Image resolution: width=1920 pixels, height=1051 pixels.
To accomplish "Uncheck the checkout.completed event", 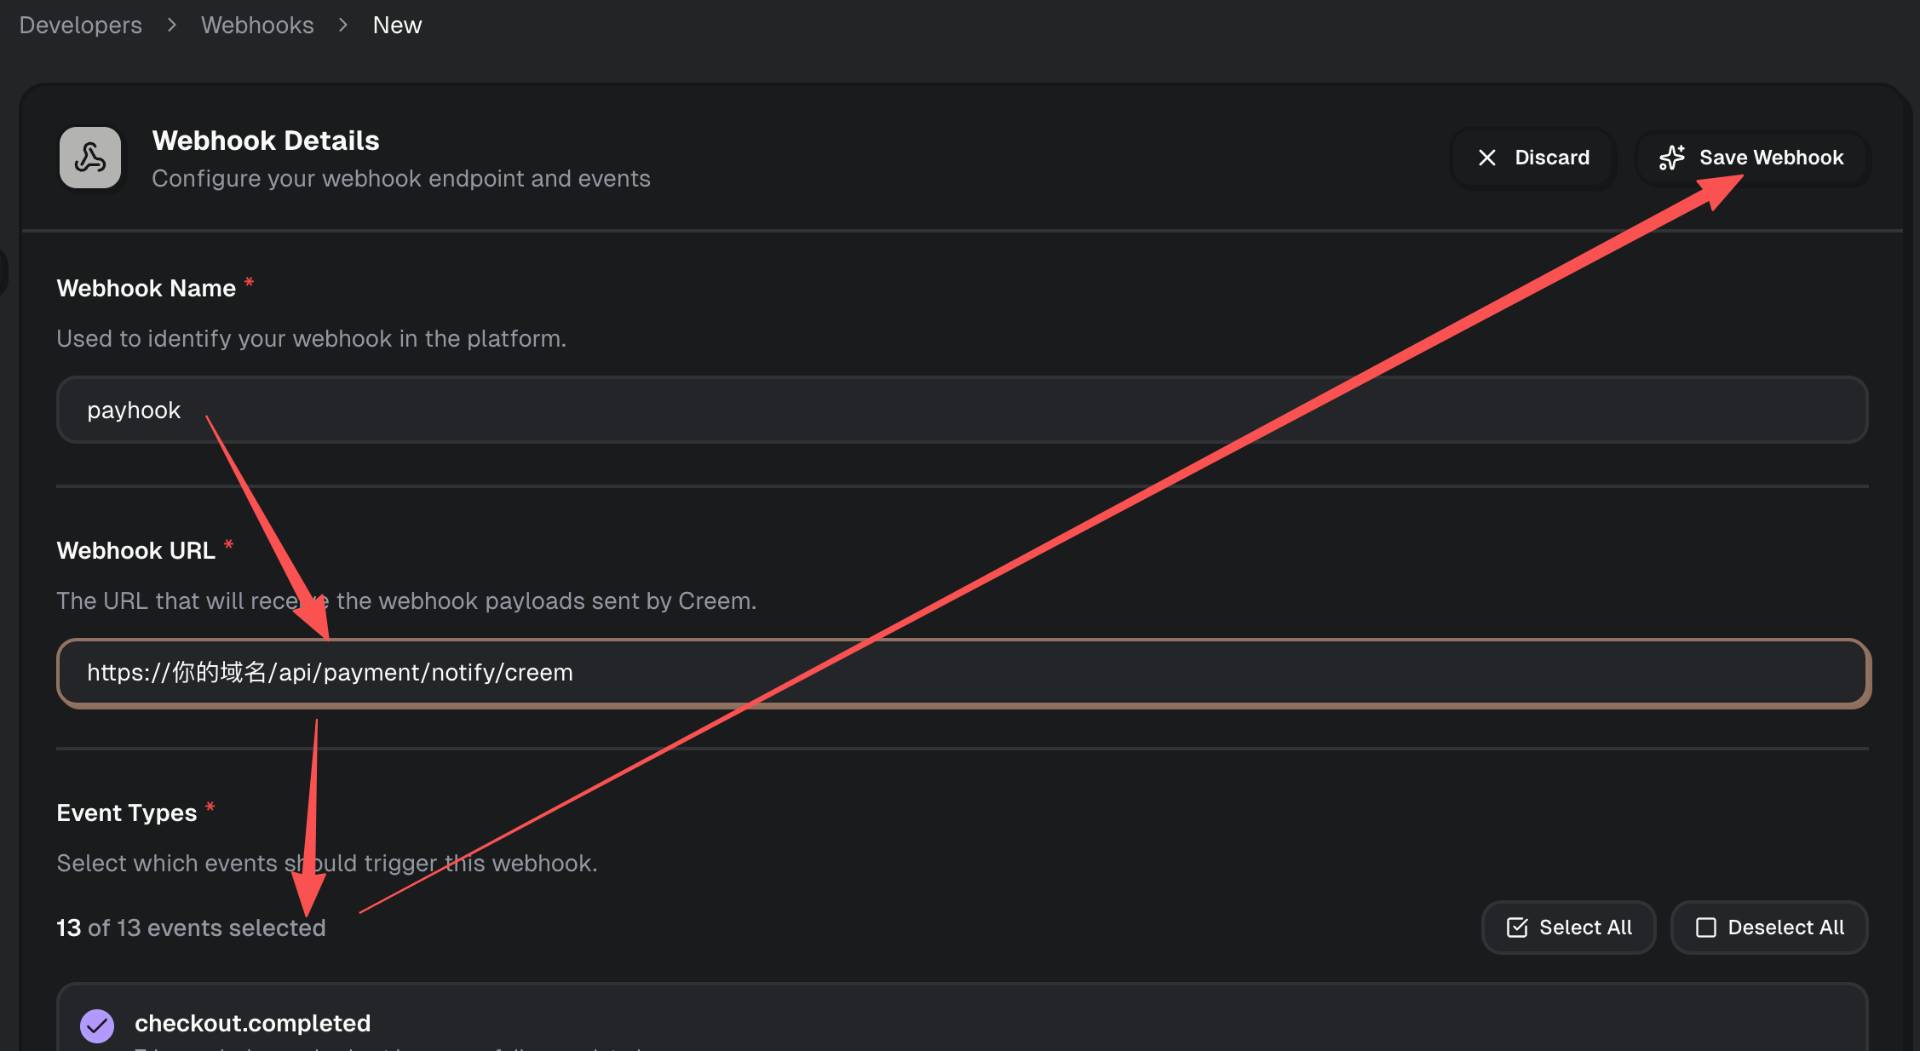I will coord(97,1025).
